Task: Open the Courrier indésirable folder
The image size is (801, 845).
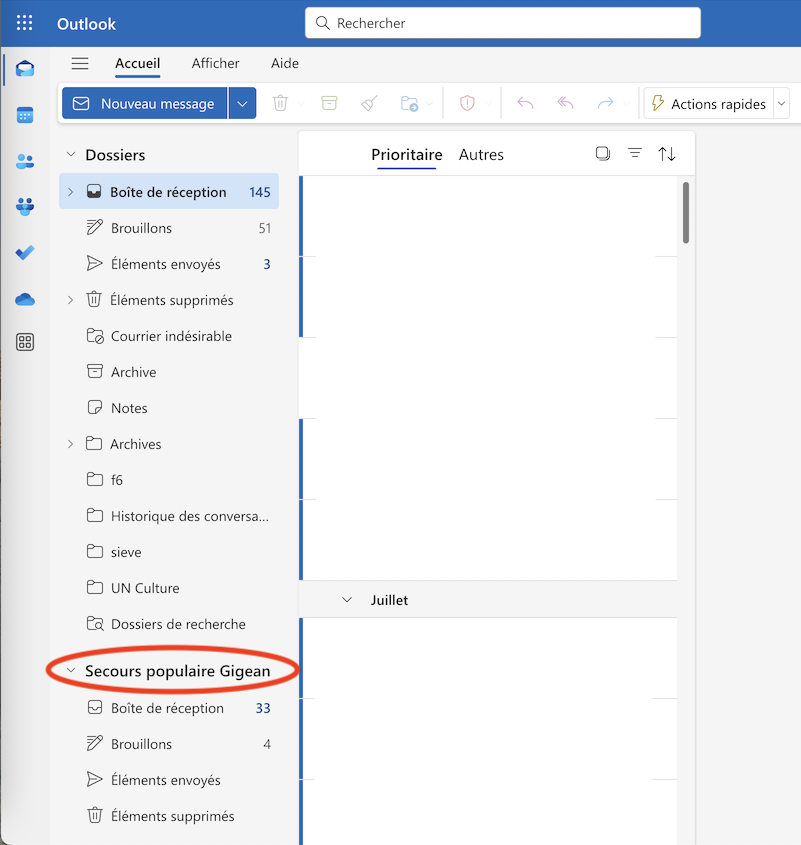Action: [x=171, y=336]
